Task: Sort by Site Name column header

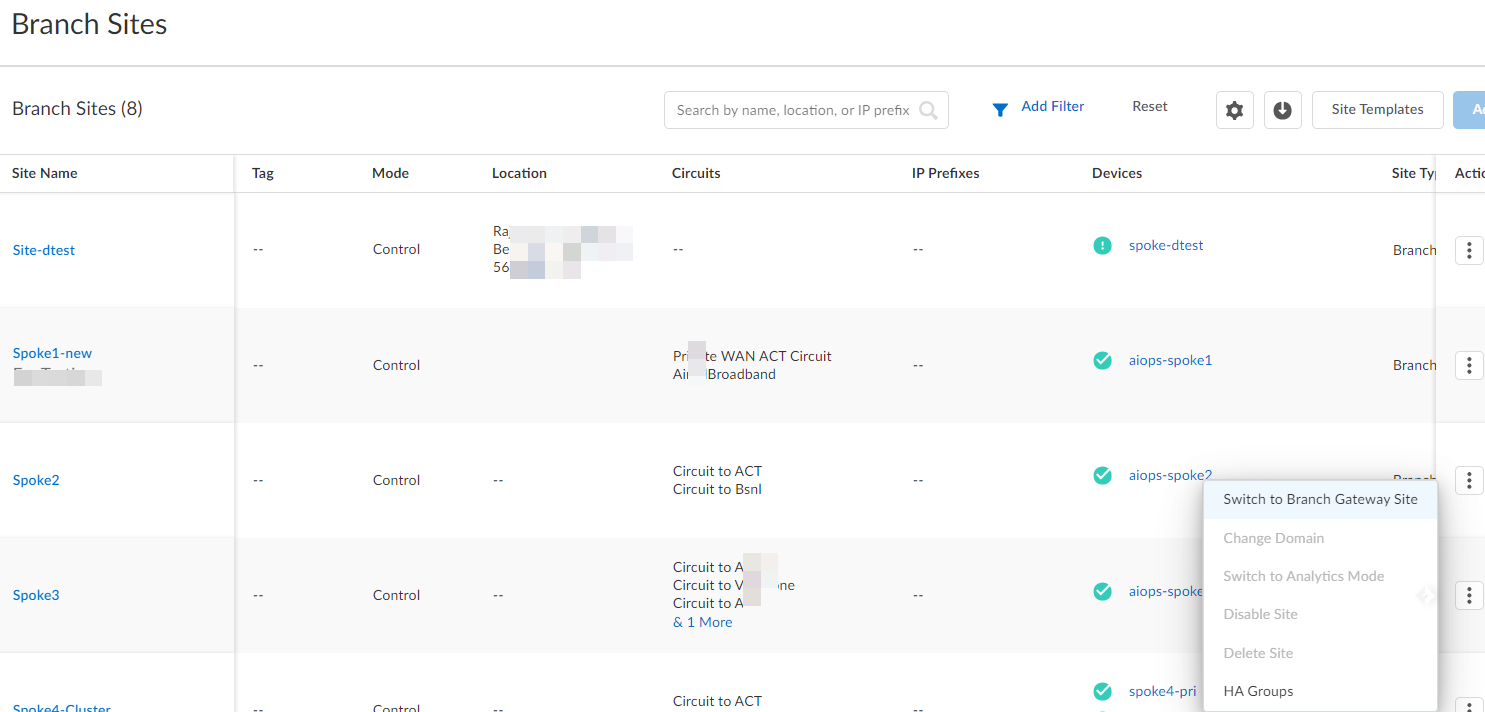Action: click(x=45, y=173)
